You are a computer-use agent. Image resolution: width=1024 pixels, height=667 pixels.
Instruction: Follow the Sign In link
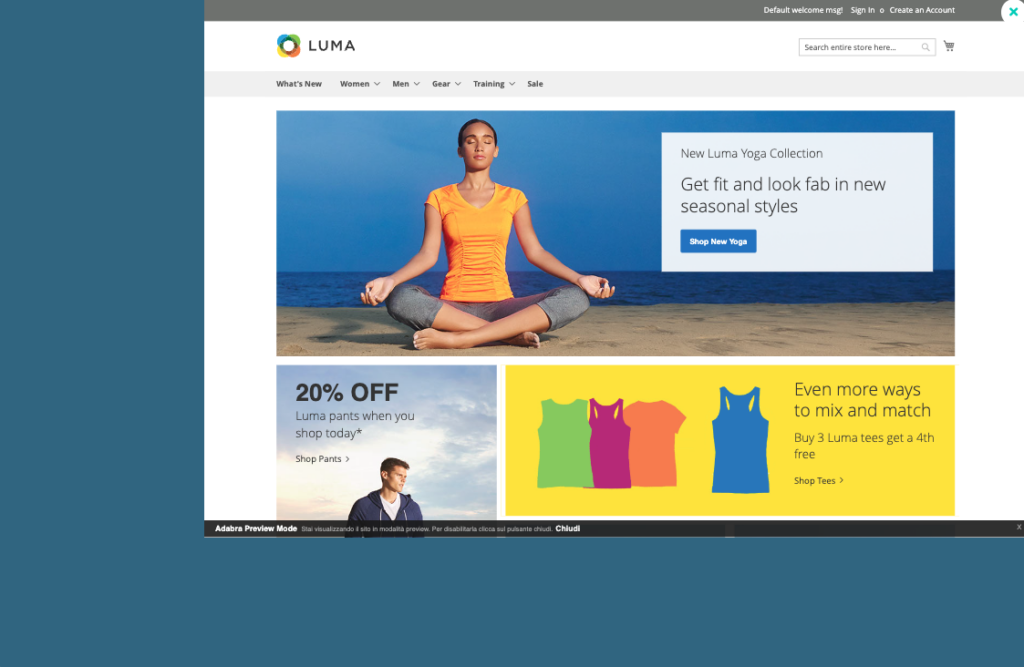point(862,10)
